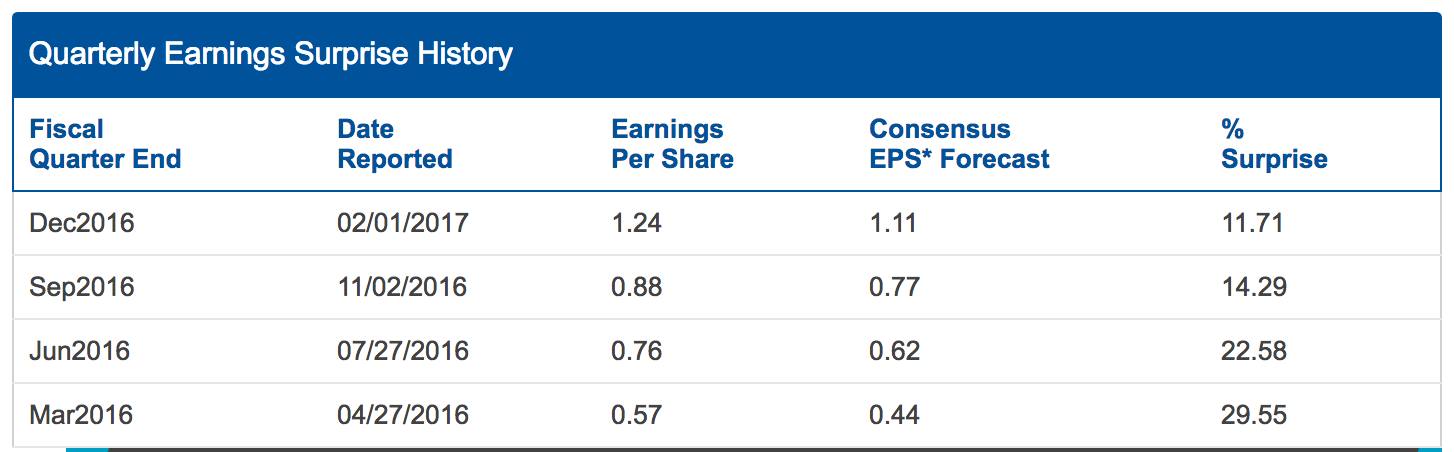1454x452 pixels.
Task: Select the Consensus EPS* Forecast header
Action: tap(959, 144)
